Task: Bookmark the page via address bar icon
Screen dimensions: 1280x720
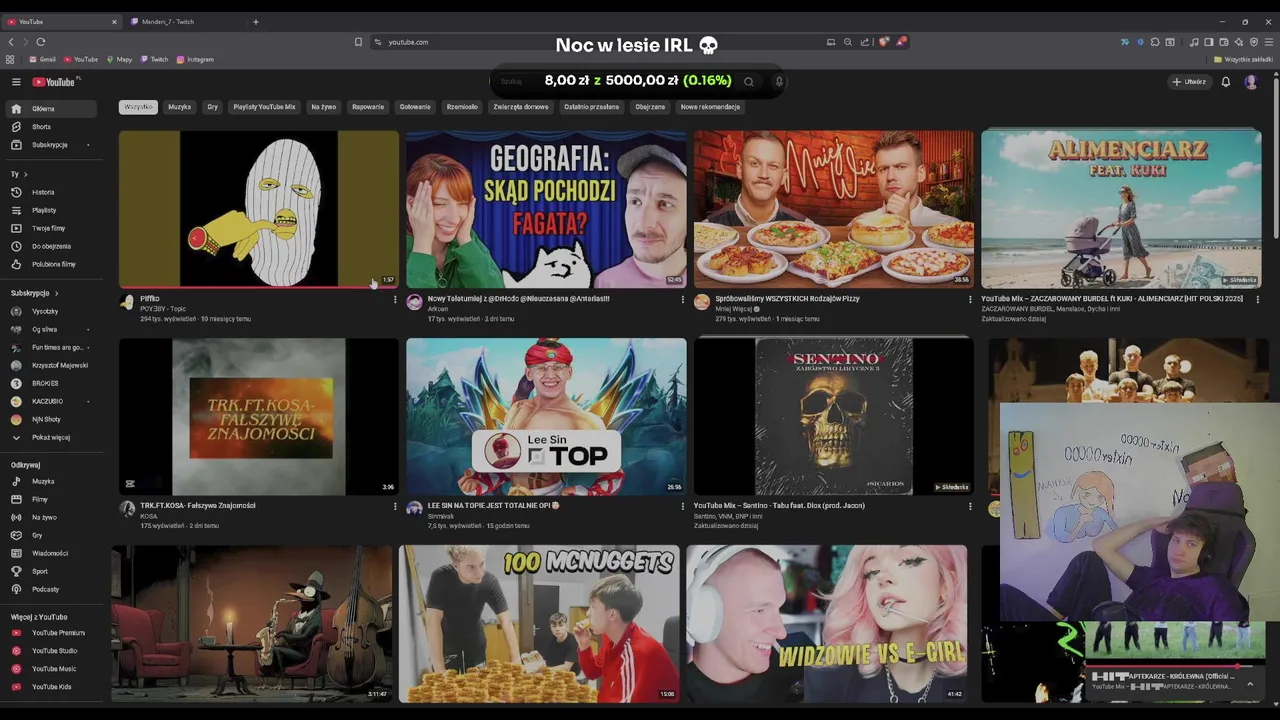Action: 358,42
